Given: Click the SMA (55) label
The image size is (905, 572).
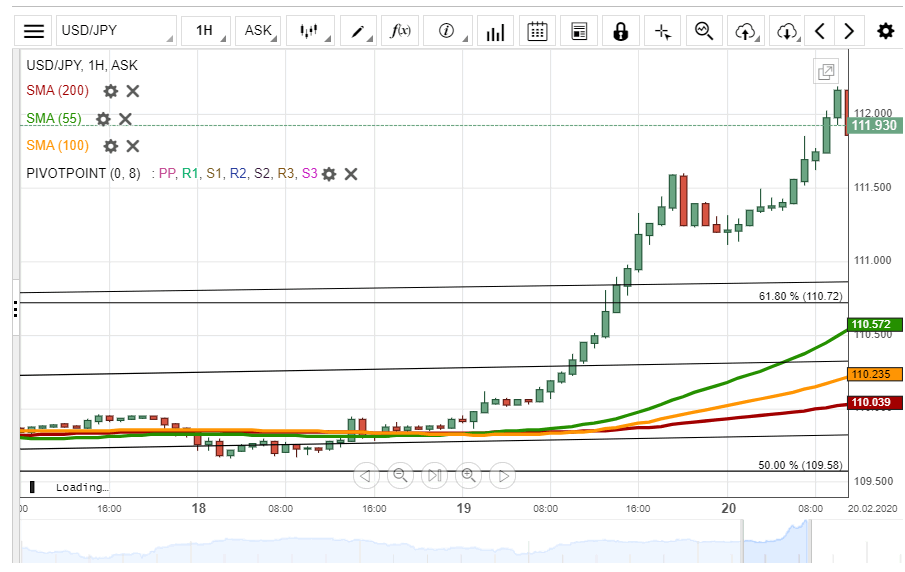Looking at the screenshot, I should point(54,118).
